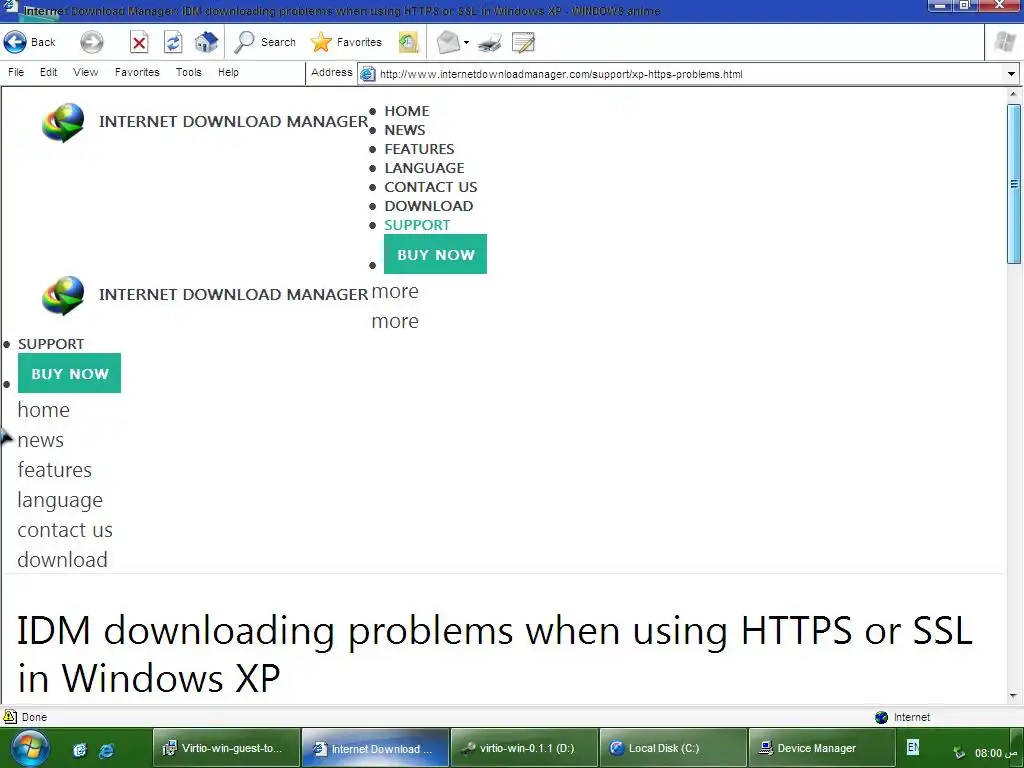Viewport: 1024px width, 768px height.
Task: Click the Windows flag throbber icon
Action: tap(1005, 42)
